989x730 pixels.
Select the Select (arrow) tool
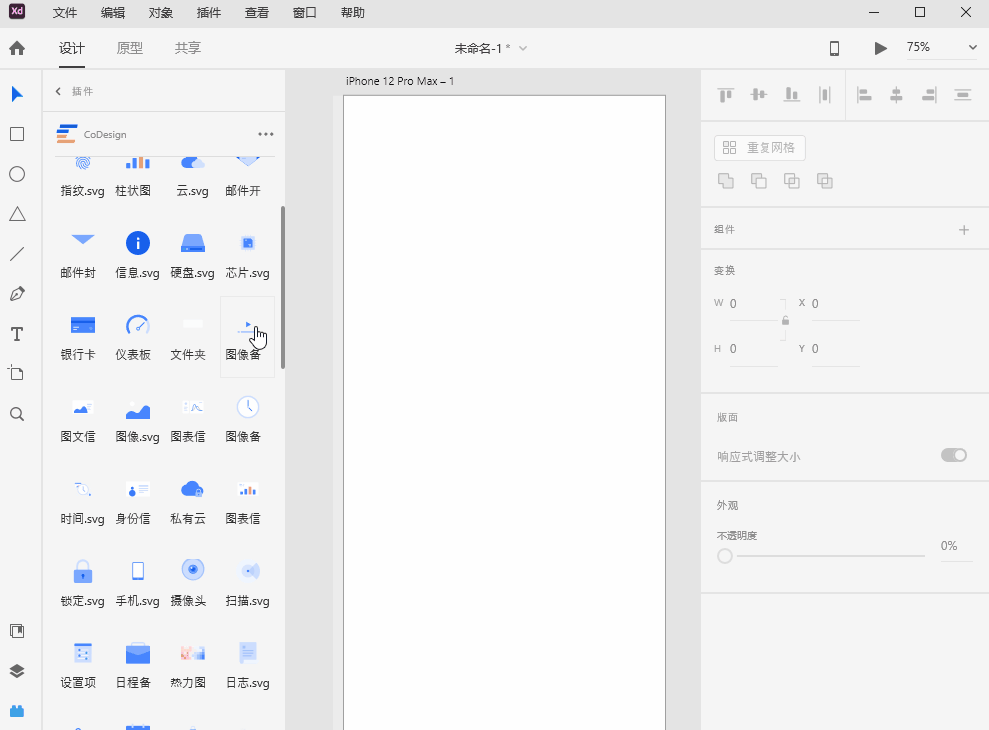pos(17,94)
